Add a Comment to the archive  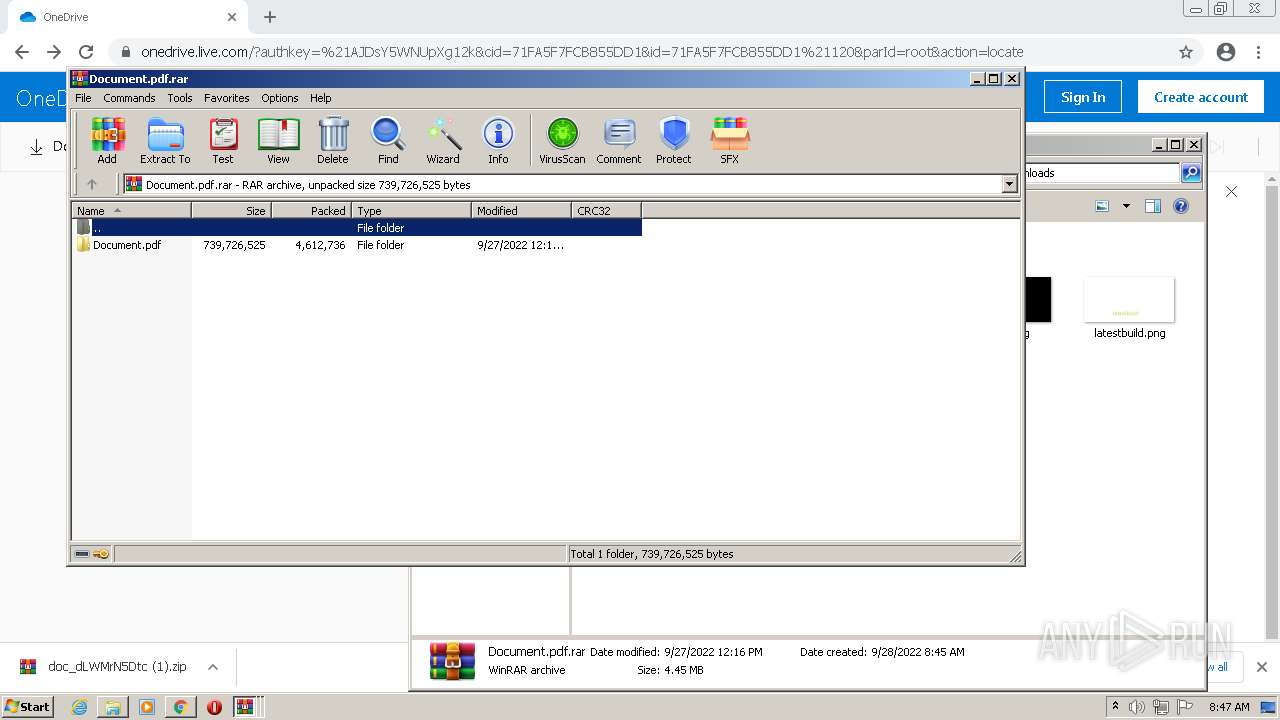coord(619,140)
